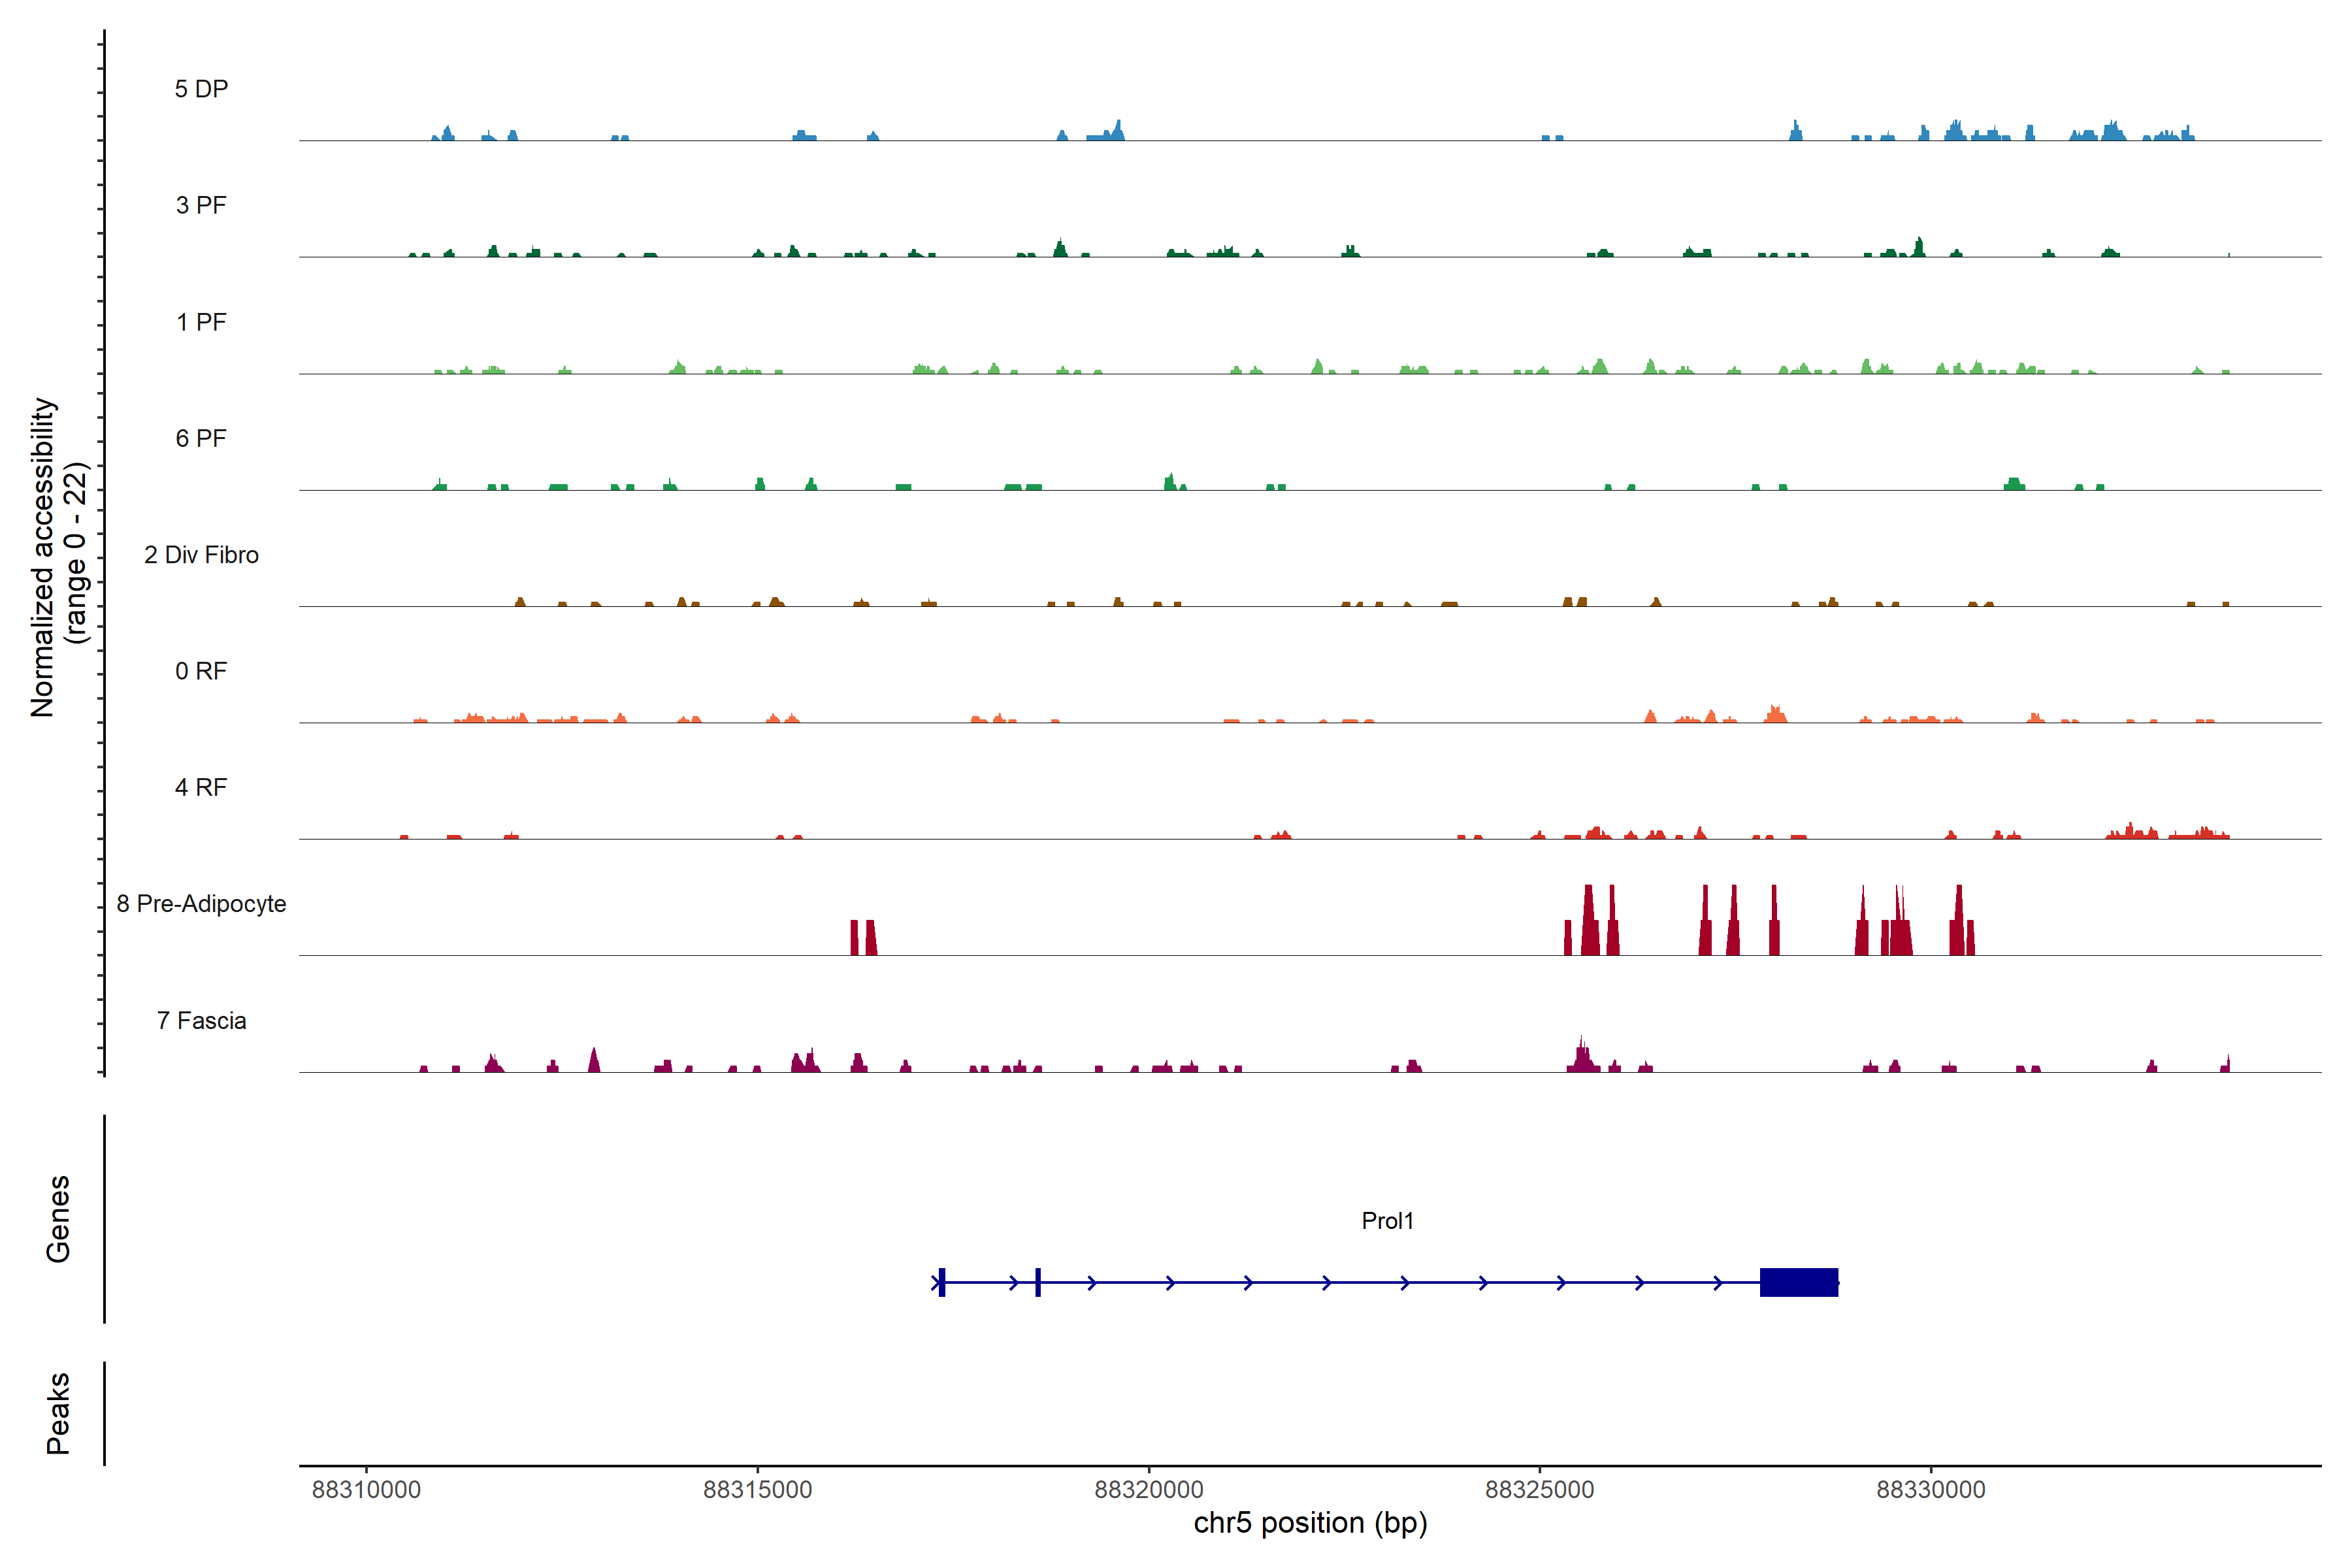The width and height of the screenshot is (2352, 1568).
Task: Click the large Prol1 terminal exon block
Action: [1798, 1282]
